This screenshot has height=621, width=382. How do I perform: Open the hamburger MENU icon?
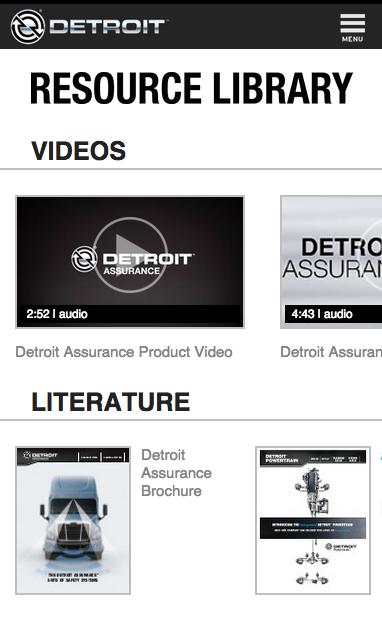pos(352,27)
